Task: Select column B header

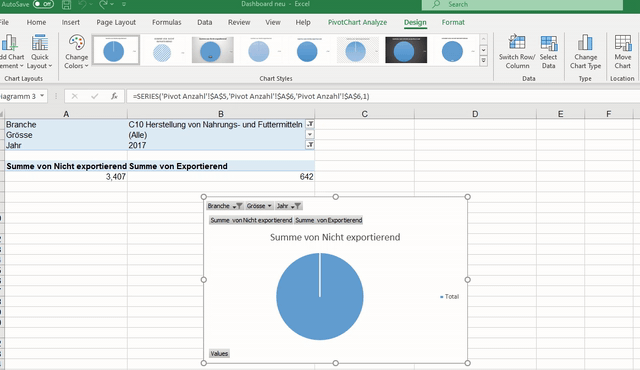Action: (x=221, y=114)
